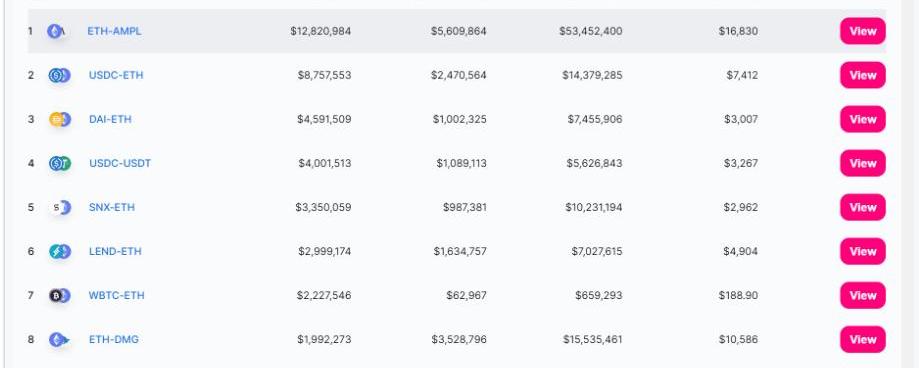Open the USDC-USDT pair link

tap(120, 163)
